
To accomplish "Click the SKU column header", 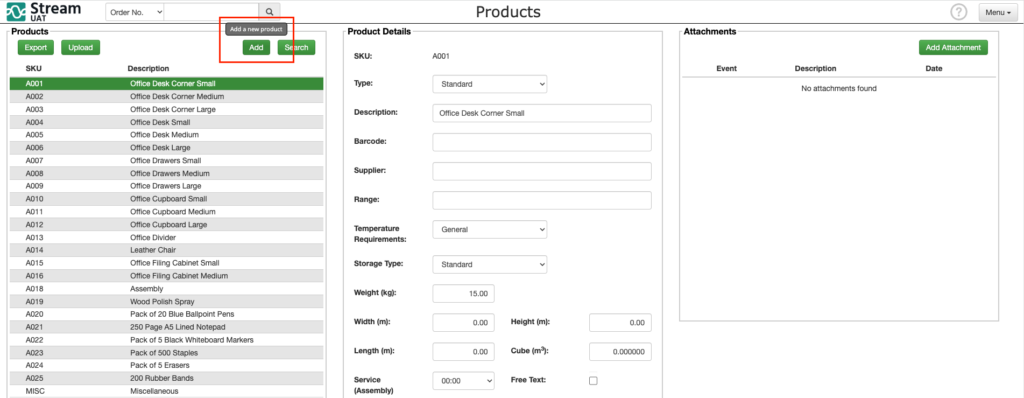I will (x=34, y=69).
